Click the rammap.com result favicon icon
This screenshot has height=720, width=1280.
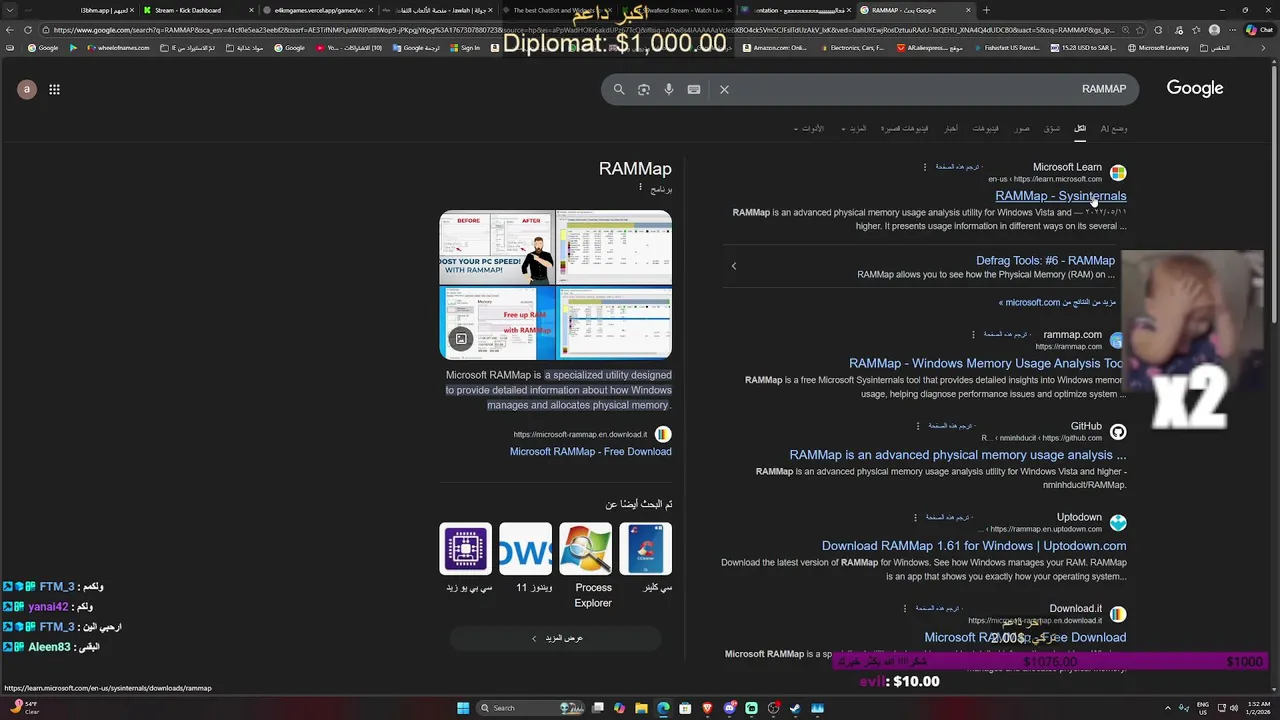pos(1117,340)
